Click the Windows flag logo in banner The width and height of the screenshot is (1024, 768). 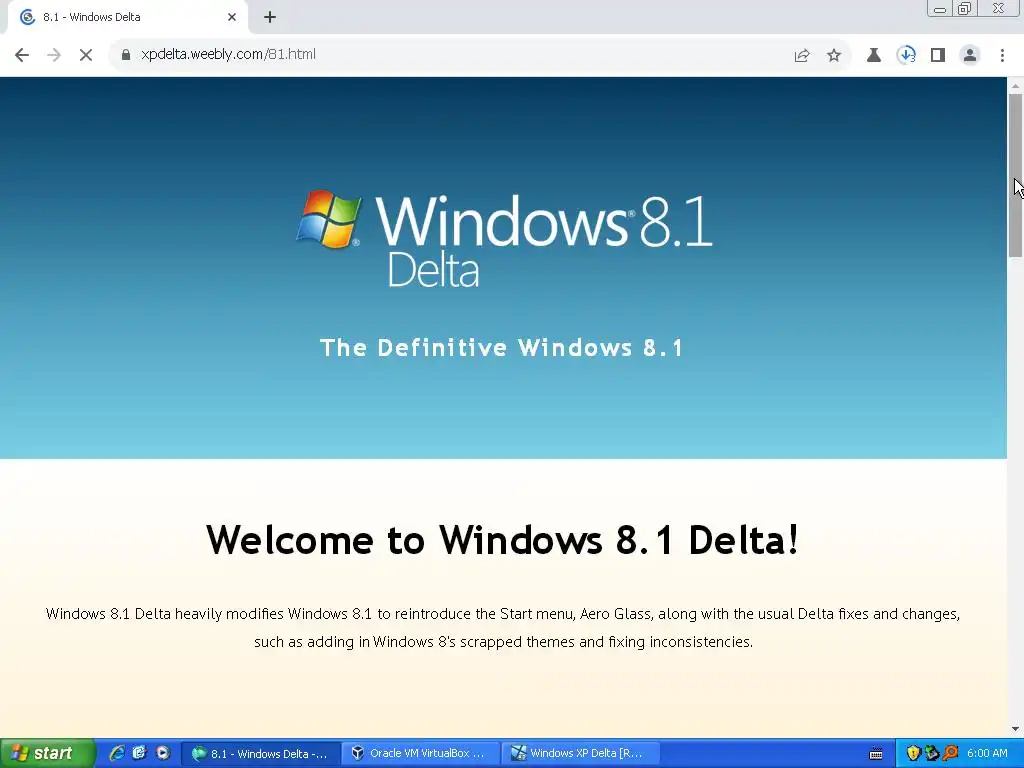pyautogui.click(x=328, y=219)
